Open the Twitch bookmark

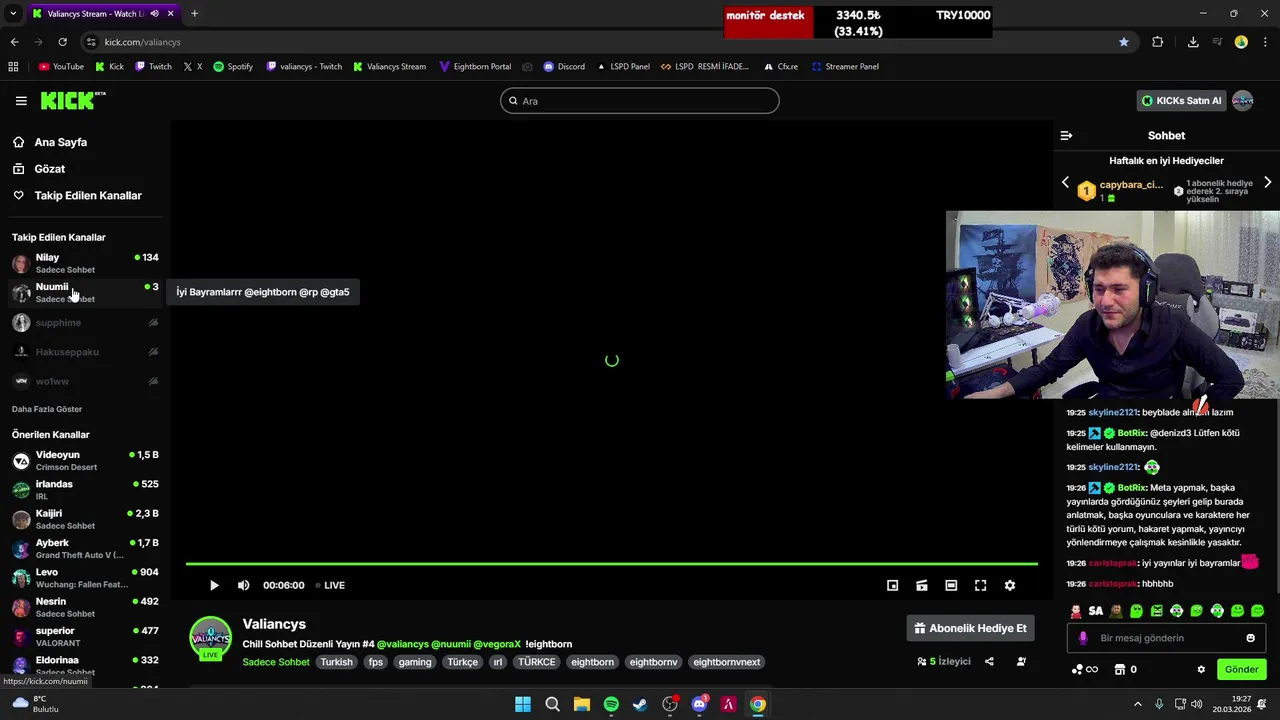coord(153,67)
